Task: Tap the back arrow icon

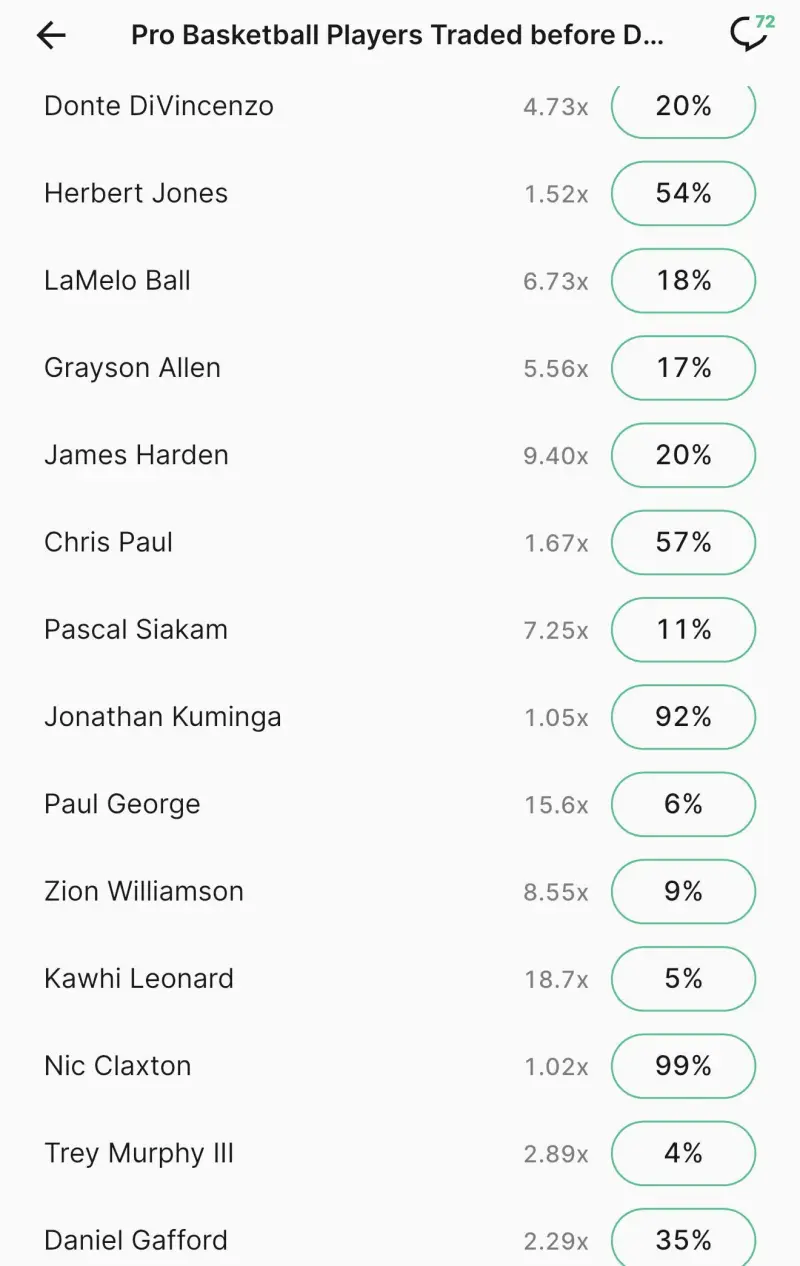Action: coord(51,36)
